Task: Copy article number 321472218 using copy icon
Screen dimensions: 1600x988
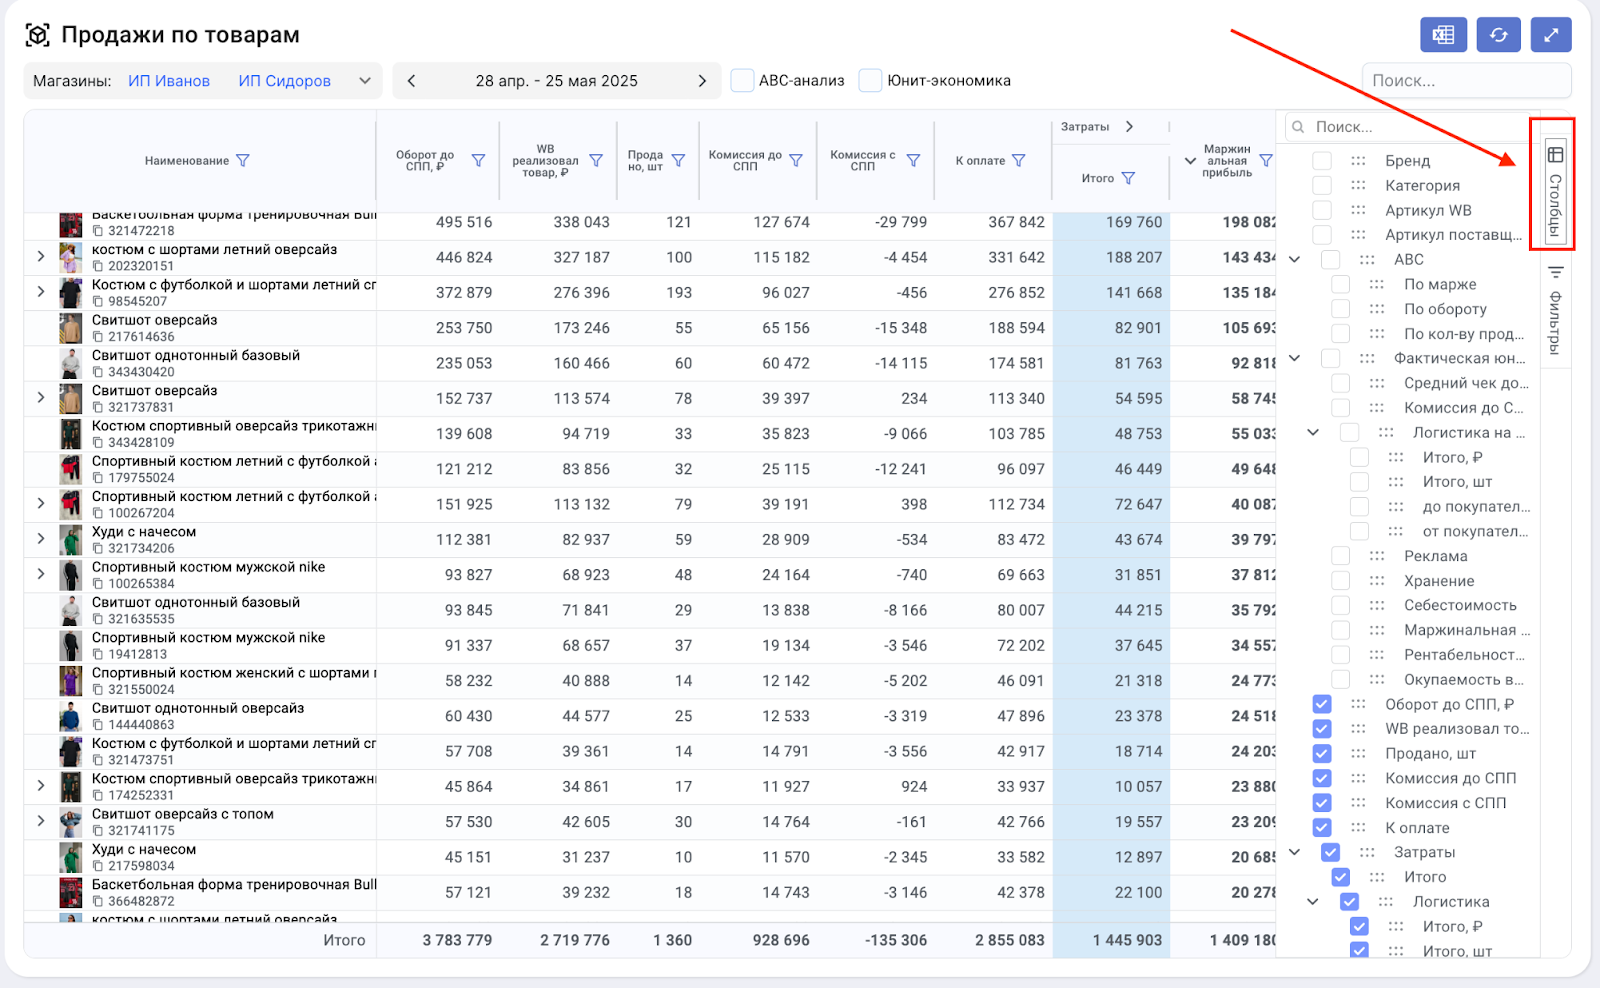Action: click(98, 231)
